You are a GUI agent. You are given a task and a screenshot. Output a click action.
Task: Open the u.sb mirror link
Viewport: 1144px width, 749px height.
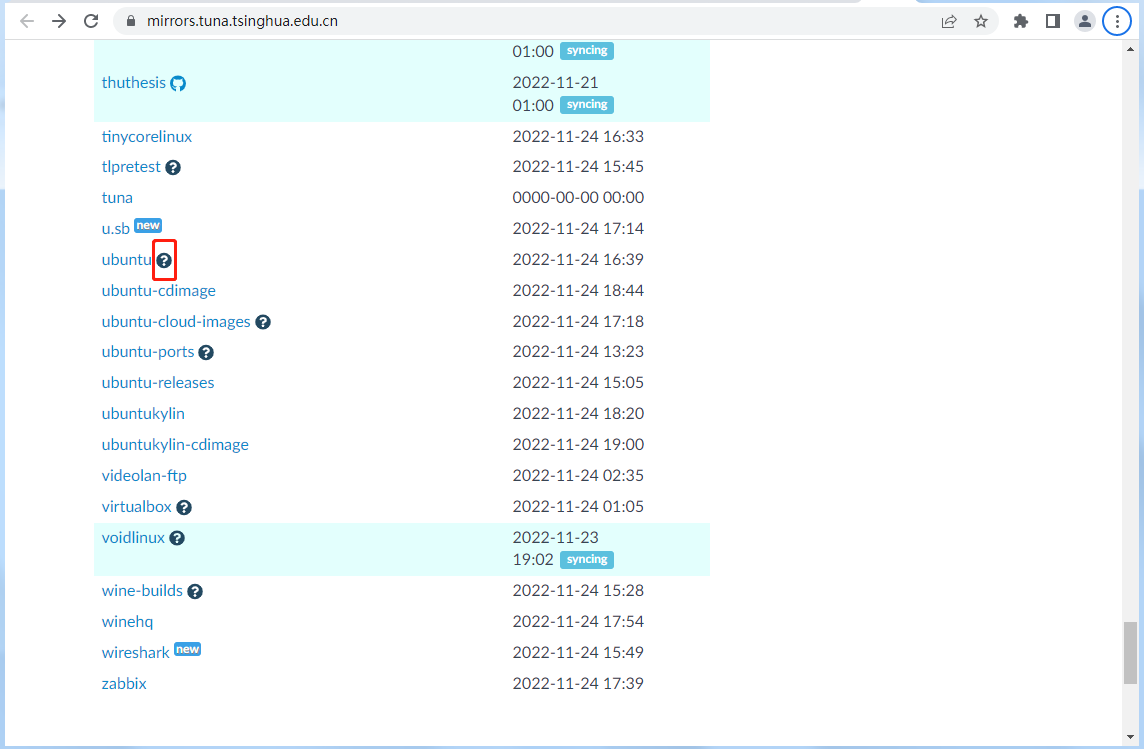point(115,228)
